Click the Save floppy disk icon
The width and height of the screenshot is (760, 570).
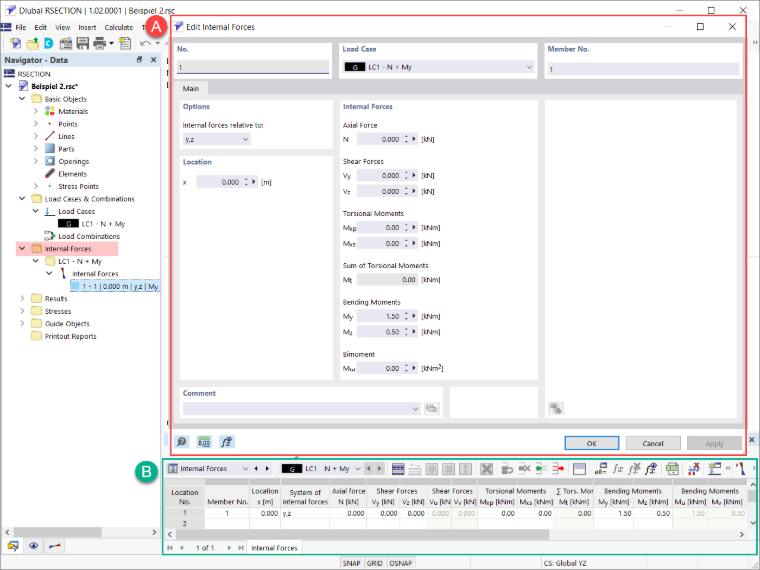83,43
